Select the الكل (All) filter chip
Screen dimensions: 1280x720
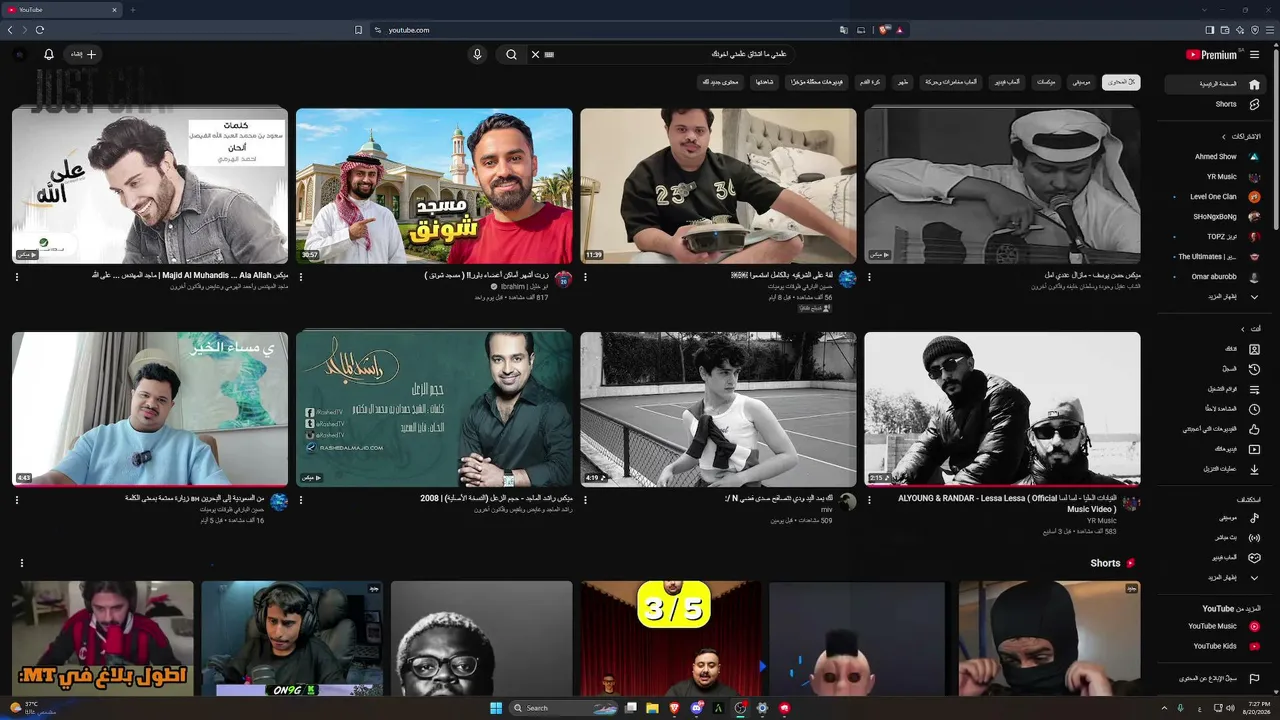click(1121, 82)
